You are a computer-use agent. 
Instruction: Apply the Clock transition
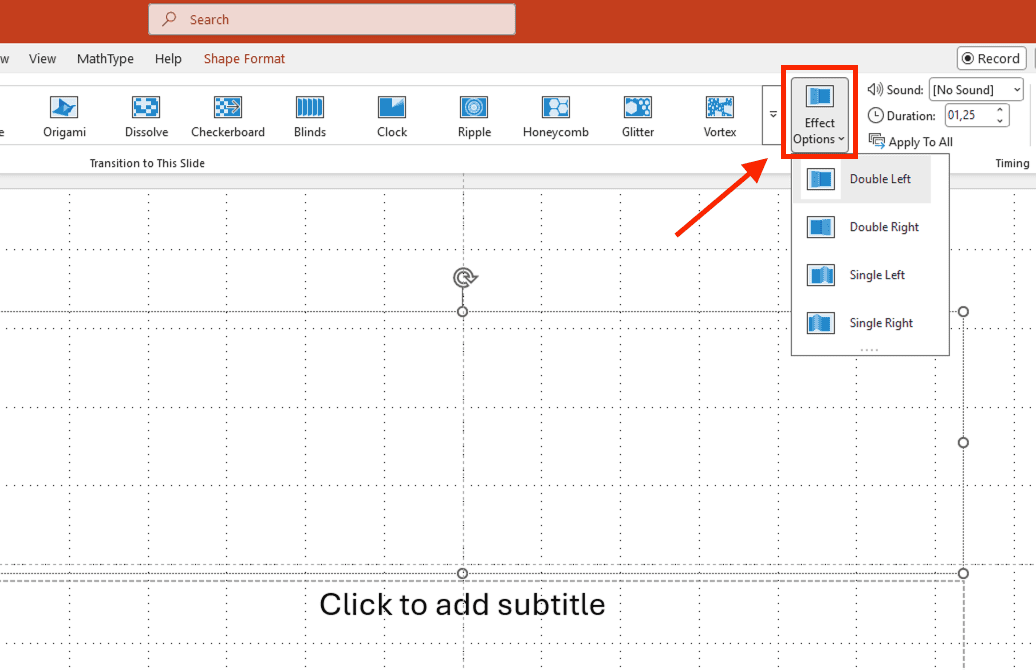click(x=392, y=116)
